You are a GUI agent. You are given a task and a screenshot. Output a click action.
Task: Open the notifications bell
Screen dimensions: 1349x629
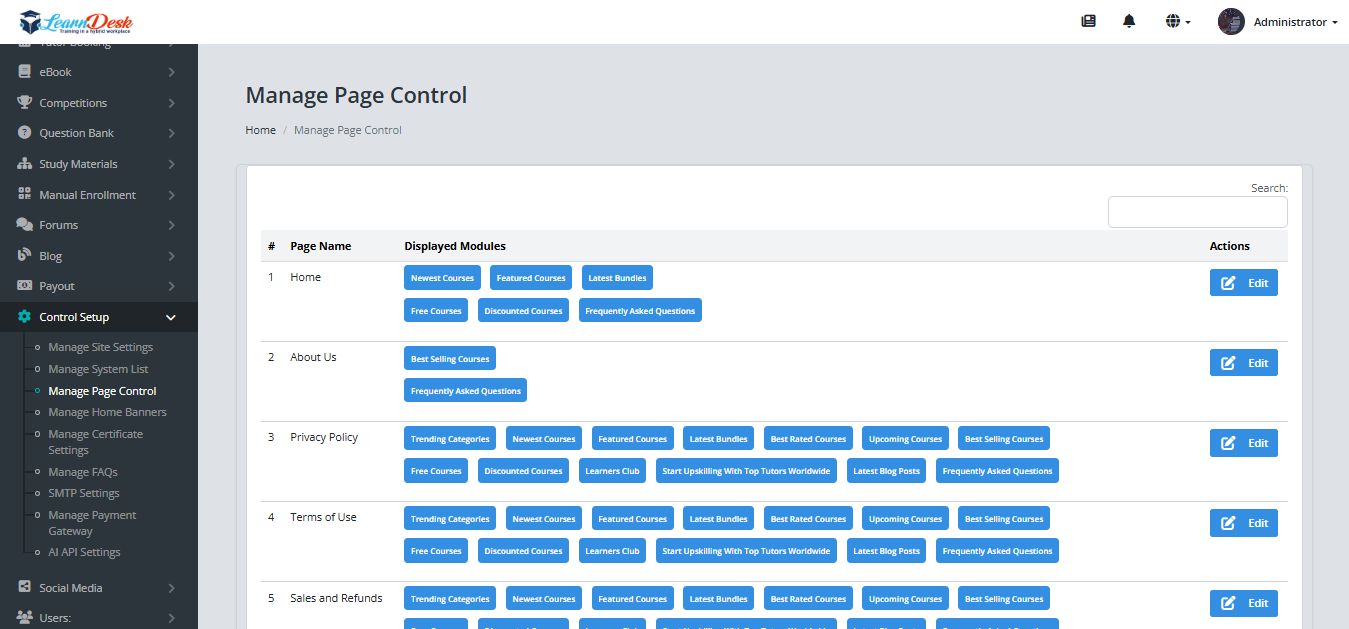[1130, 21]
